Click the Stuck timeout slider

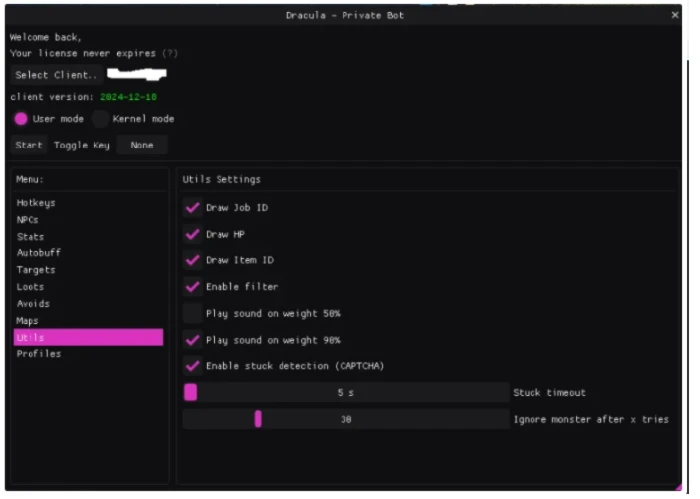(x=345, y=393)
